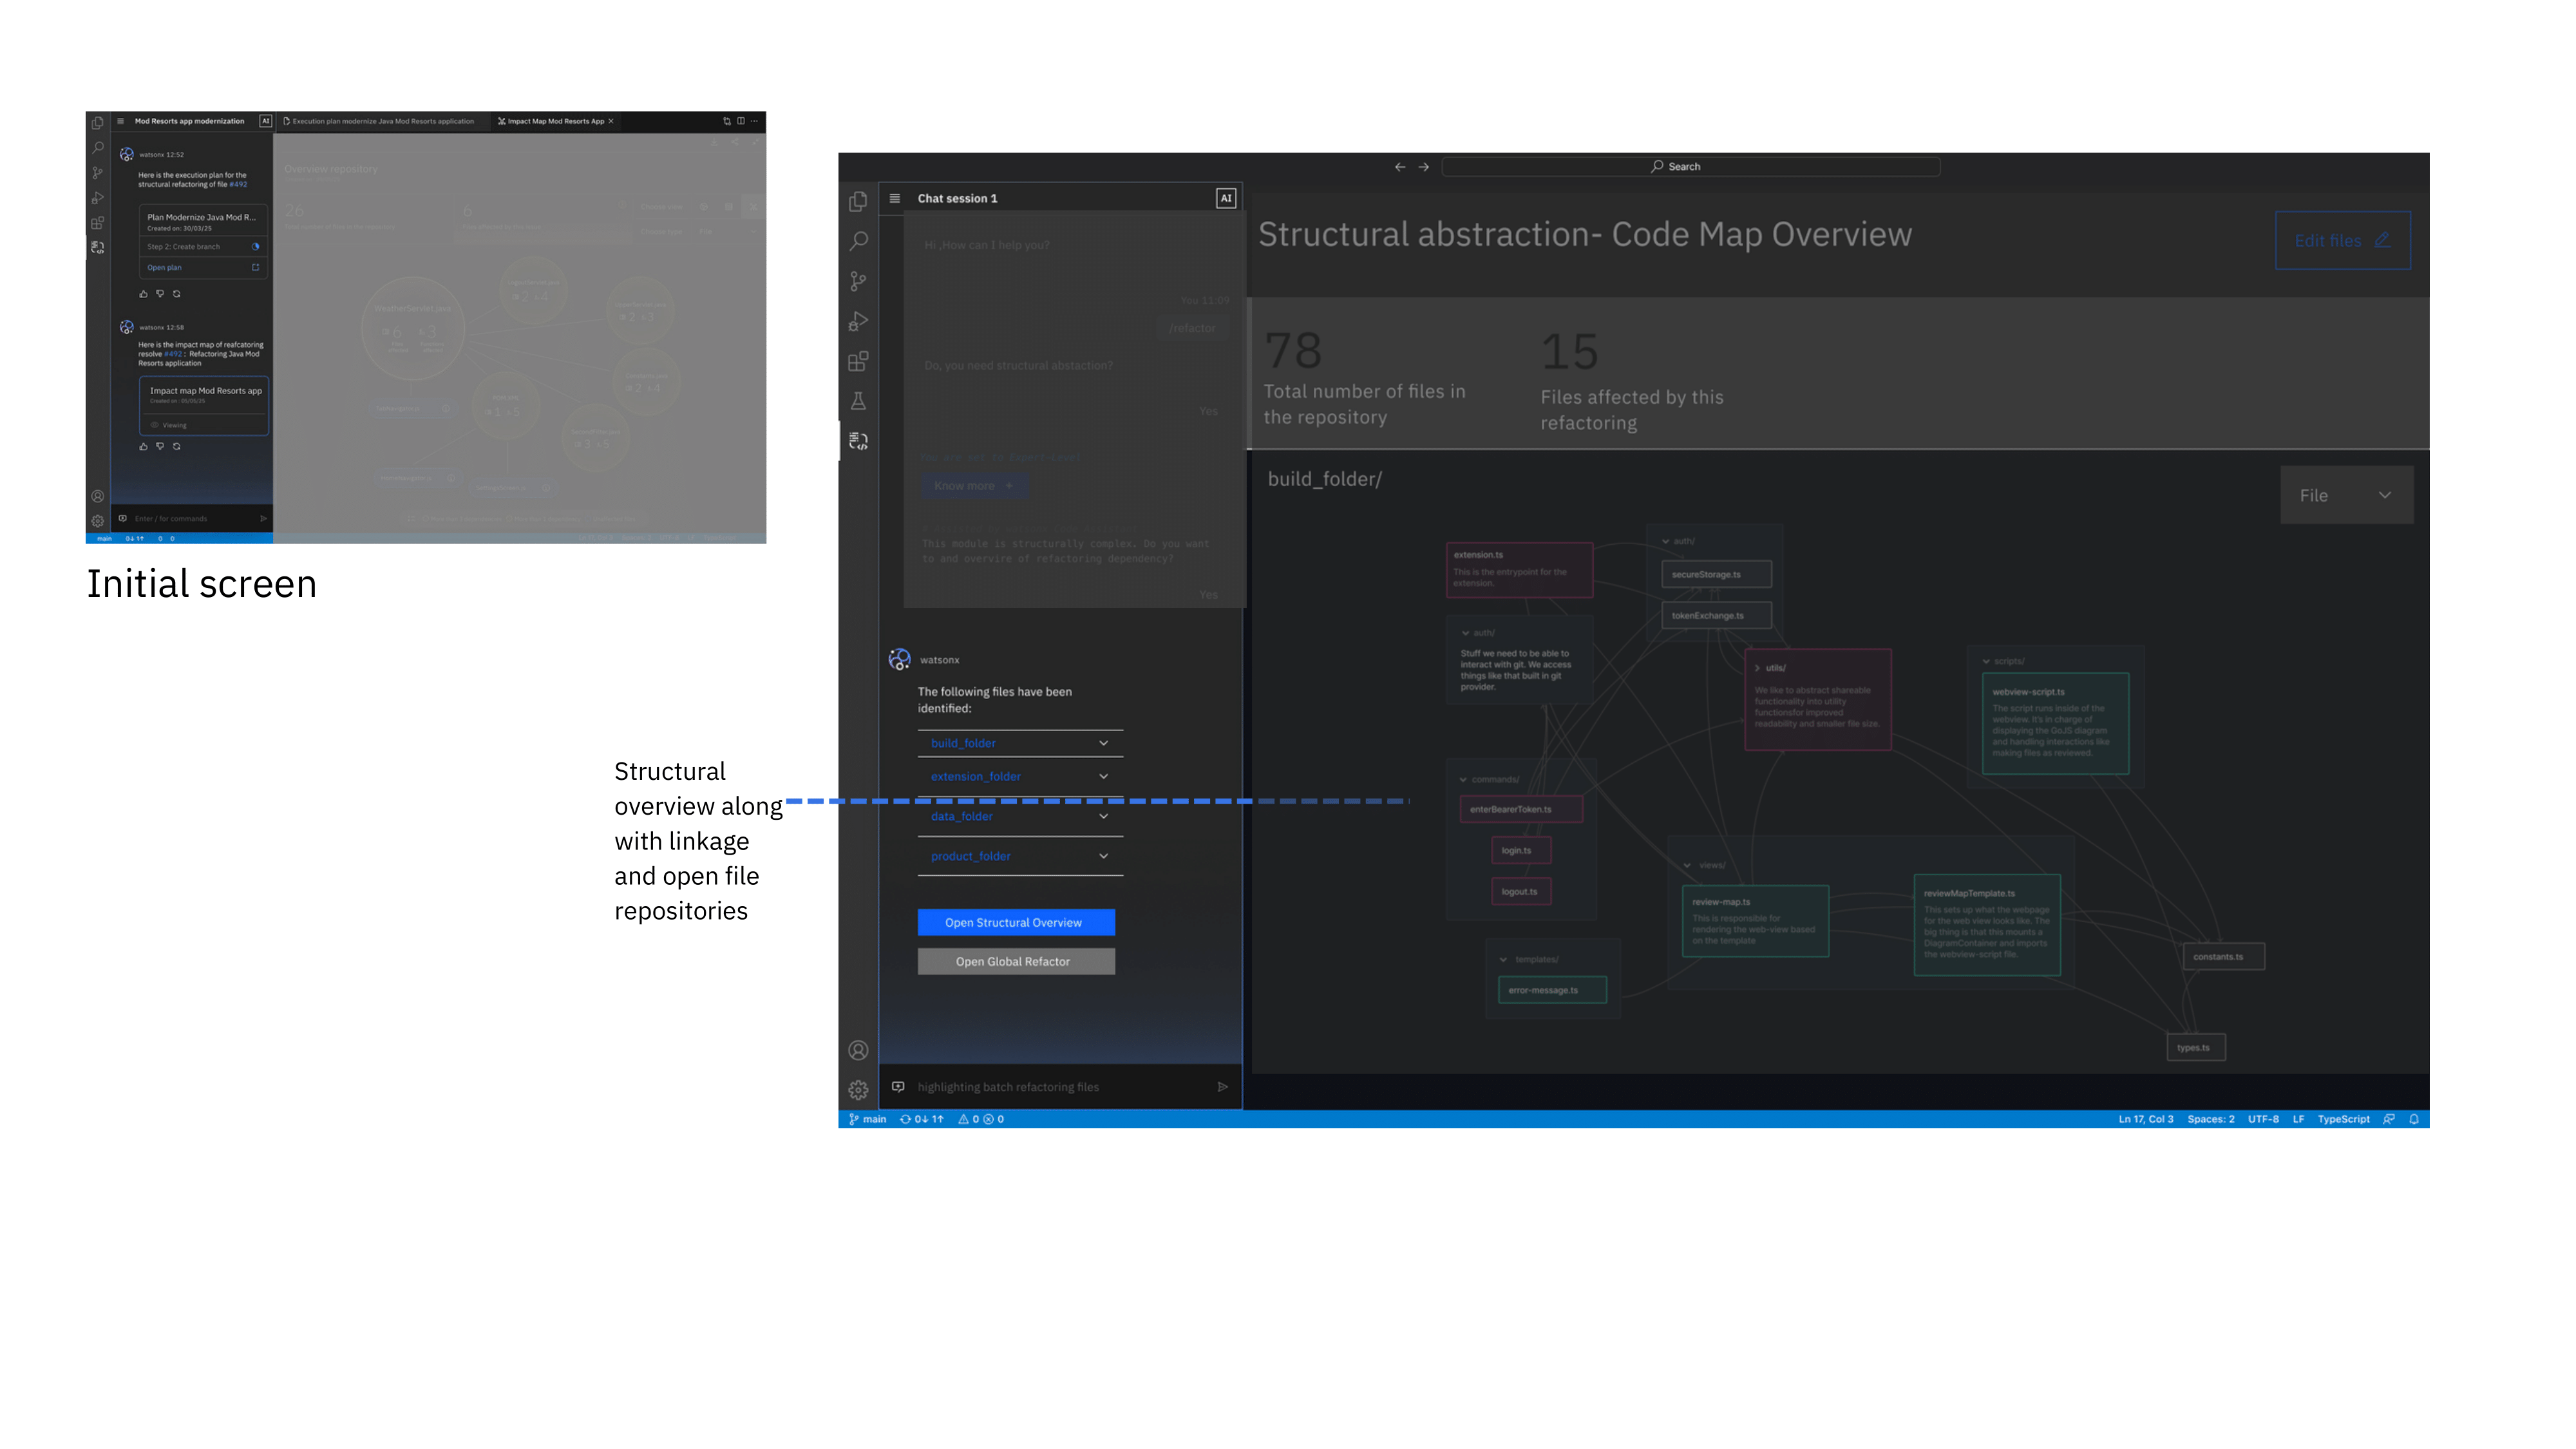Viewport: 2576px width, 1449px height.
Task: Open Testing flask icon in main window
Action: tap(858, 401)
